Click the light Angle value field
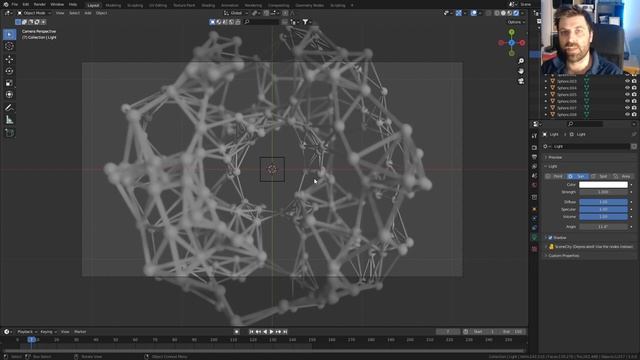Screen dimensions: 640x360 coord(603,227)
